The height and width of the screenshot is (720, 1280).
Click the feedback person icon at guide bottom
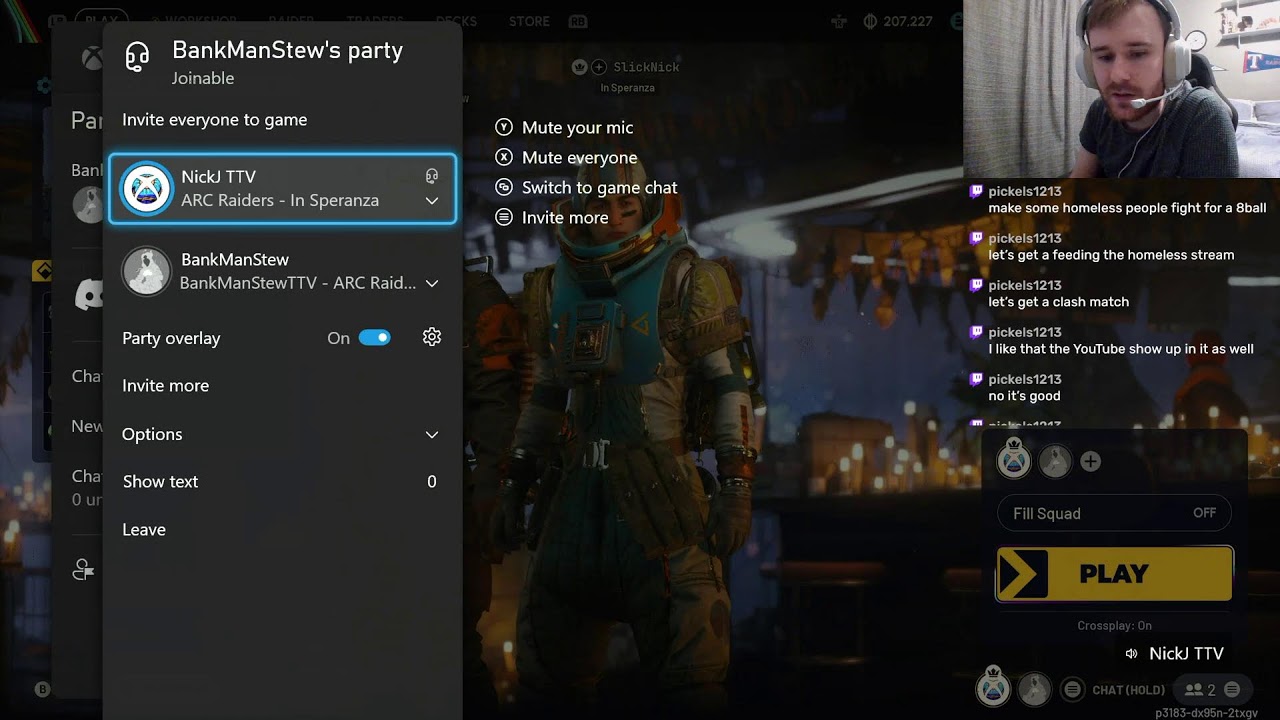pyautogui.click(x=84, y=570)
